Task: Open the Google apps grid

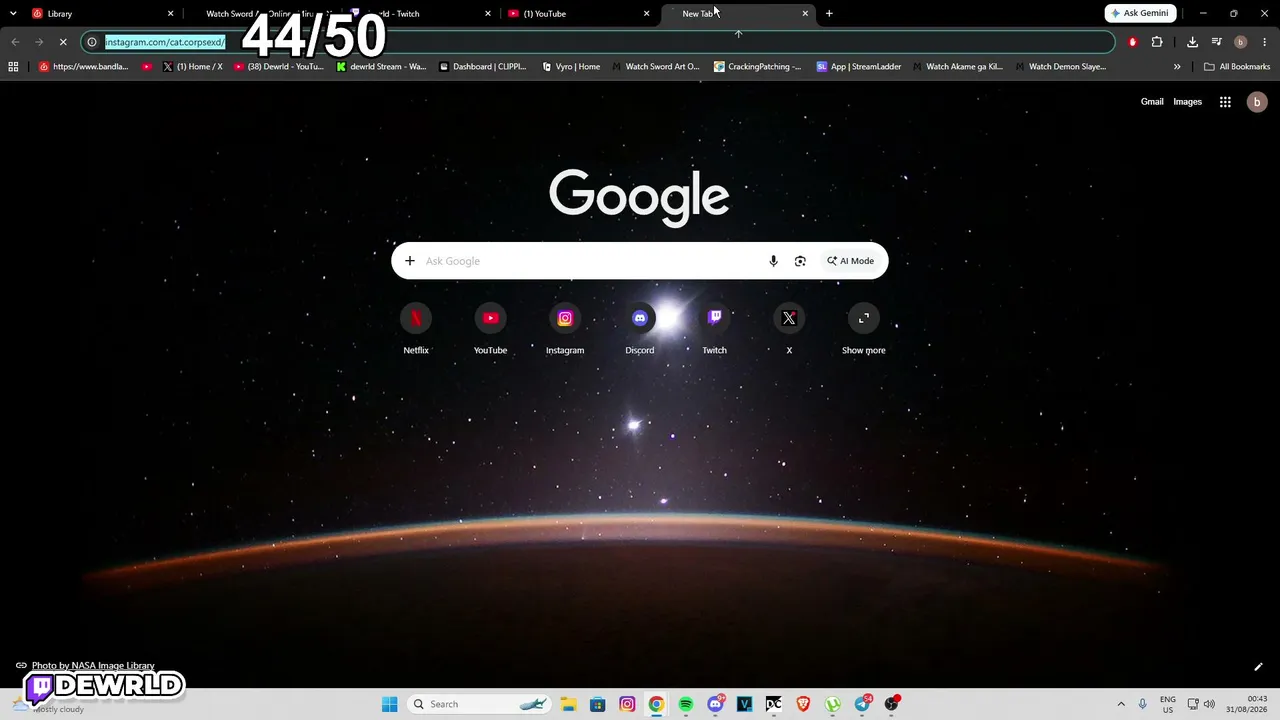Action: coord(1225,102)
